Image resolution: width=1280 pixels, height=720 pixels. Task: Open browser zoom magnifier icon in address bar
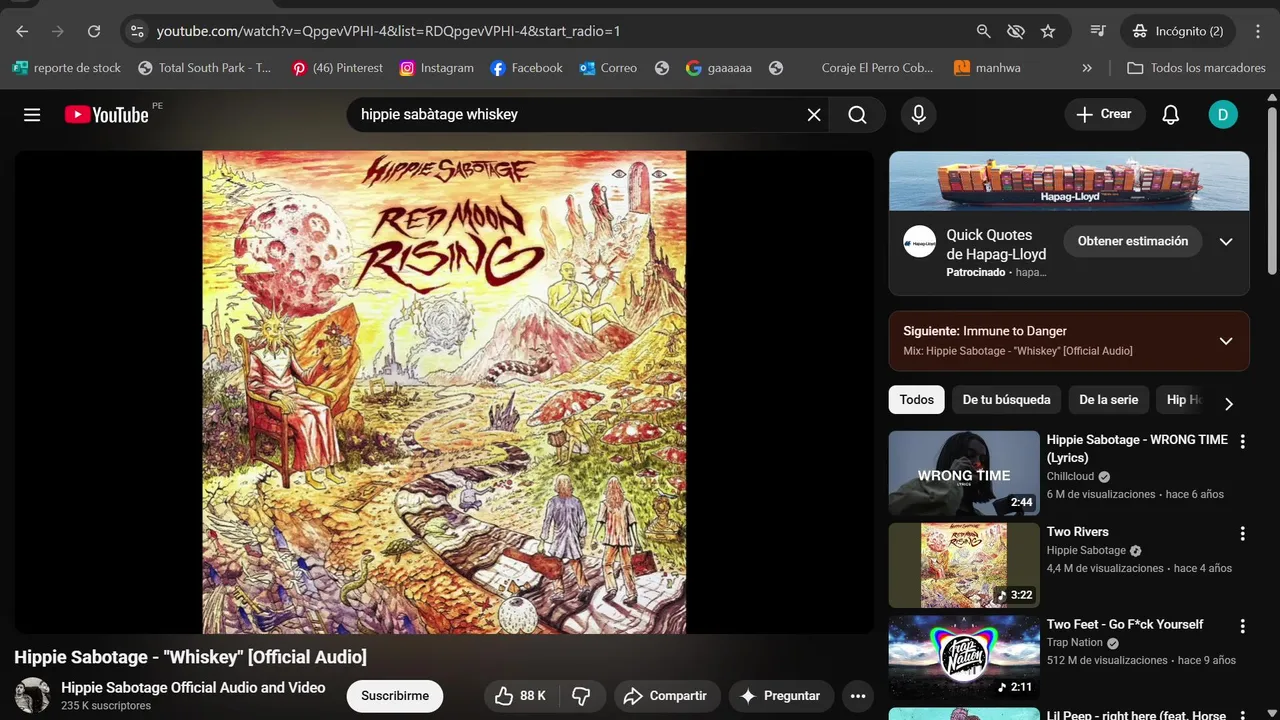click(x=984, y=31)
